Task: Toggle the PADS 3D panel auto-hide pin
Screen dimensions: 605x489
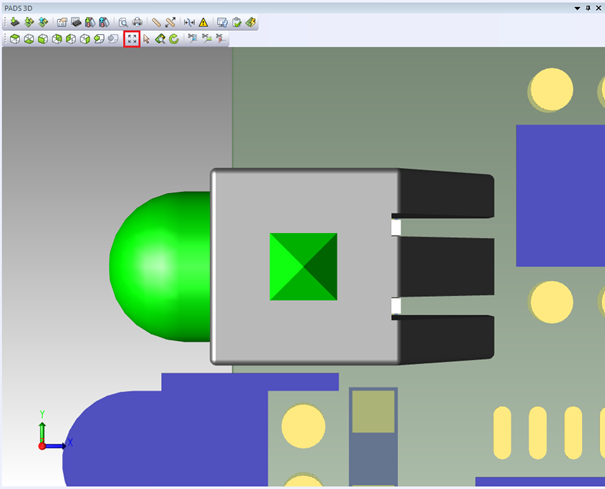Action: click(588, 8)
